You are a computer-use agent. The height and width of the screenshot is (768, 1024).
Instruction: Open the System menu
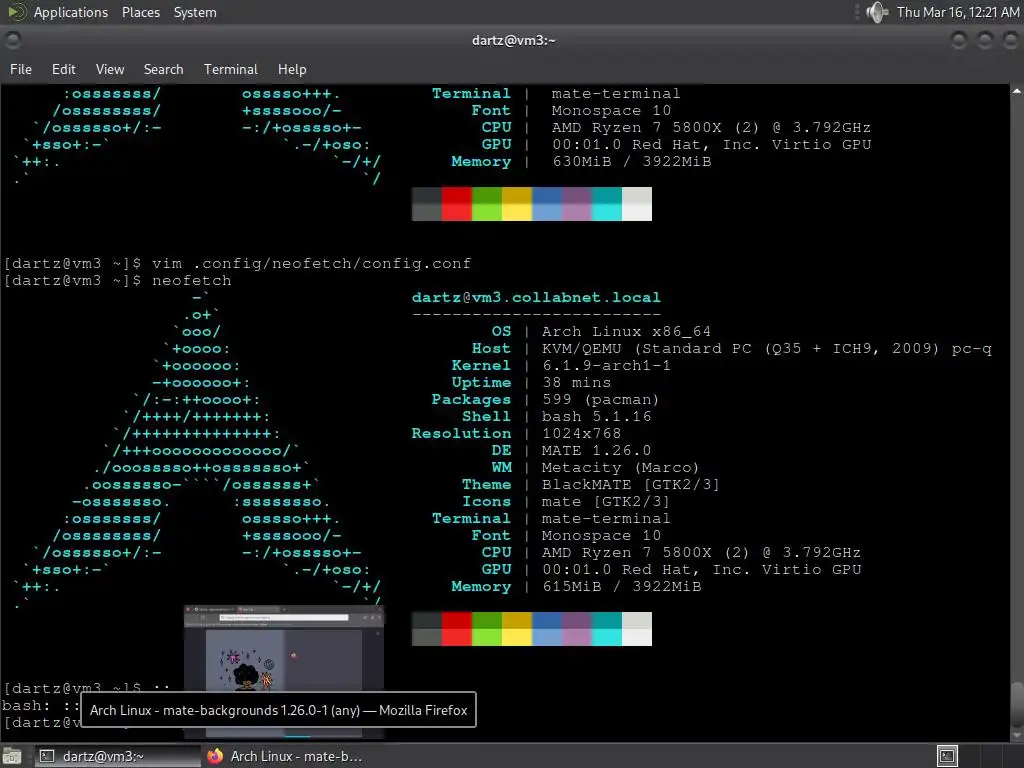(x=195, y=12)
